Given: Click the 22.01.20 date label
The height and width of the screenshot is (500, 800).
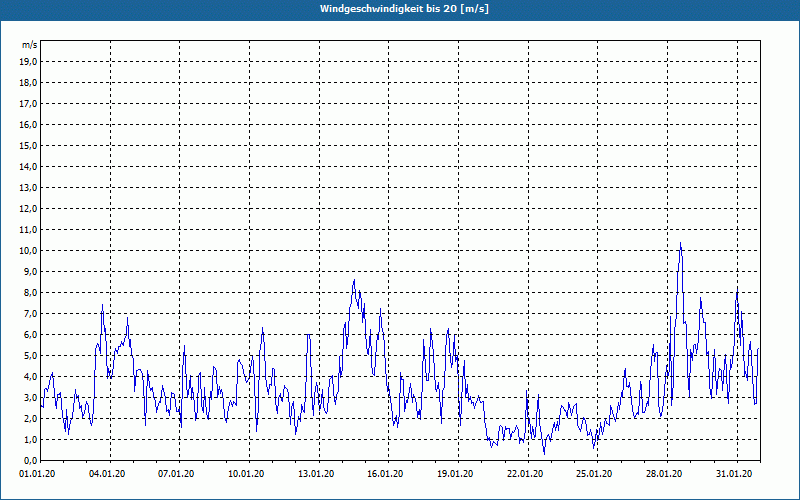Looking at the screenshot, I should (x=524, y=473).
